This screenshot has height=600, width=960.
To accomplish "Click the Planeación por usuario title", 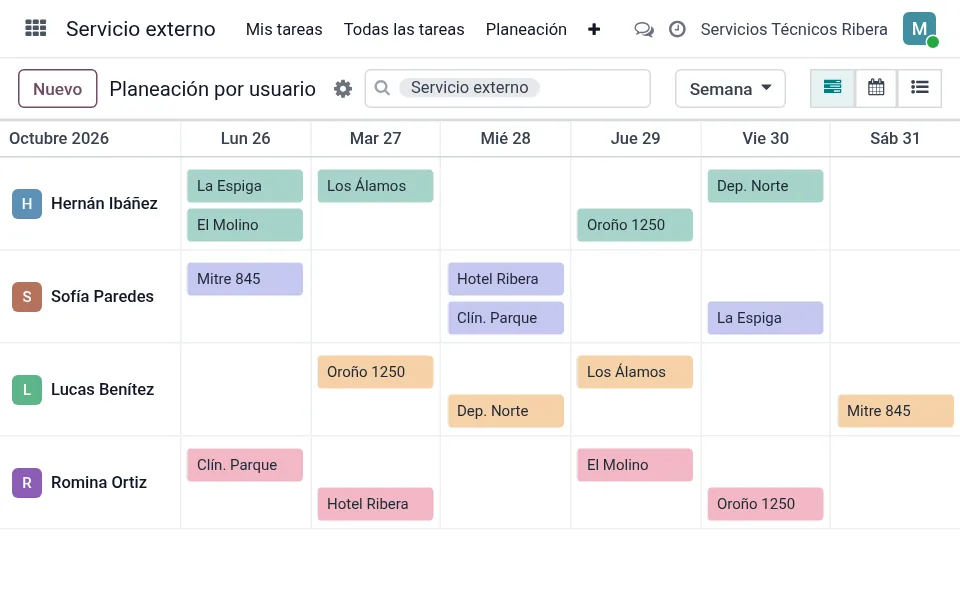I will coord(212,89).
